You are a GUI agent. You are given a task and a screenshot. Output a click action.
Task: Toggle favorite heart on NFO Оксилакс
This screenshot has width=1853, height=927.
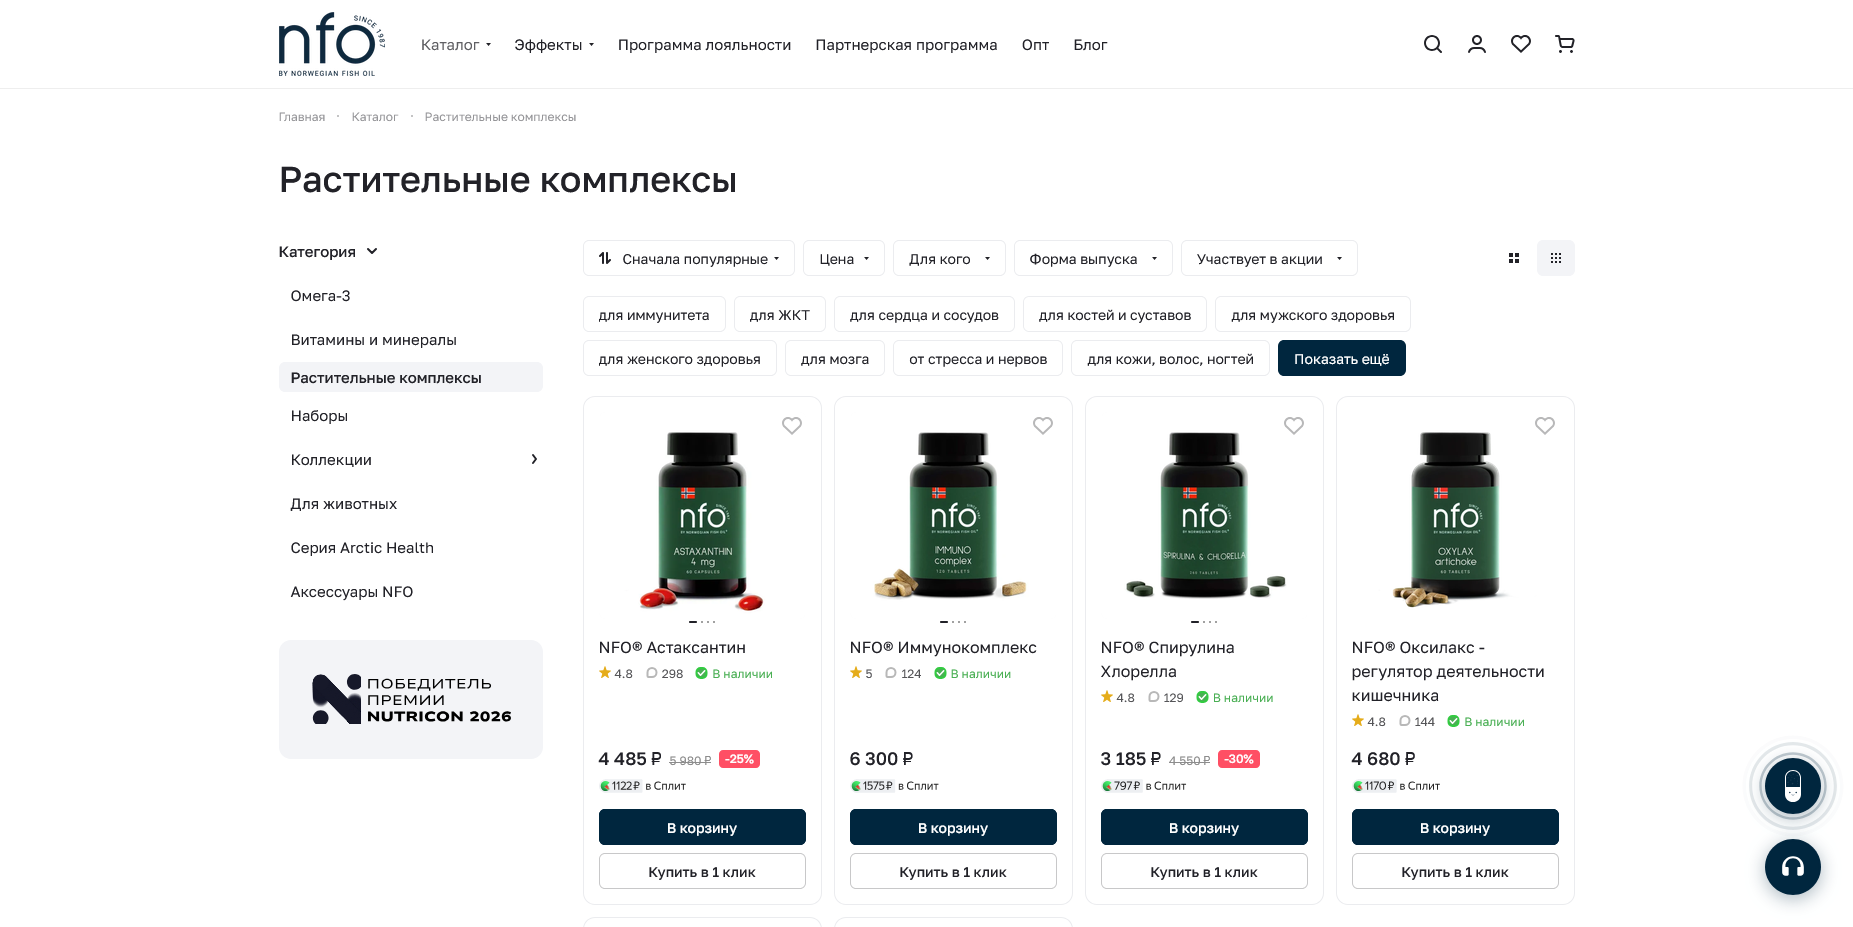[1544, 425]
